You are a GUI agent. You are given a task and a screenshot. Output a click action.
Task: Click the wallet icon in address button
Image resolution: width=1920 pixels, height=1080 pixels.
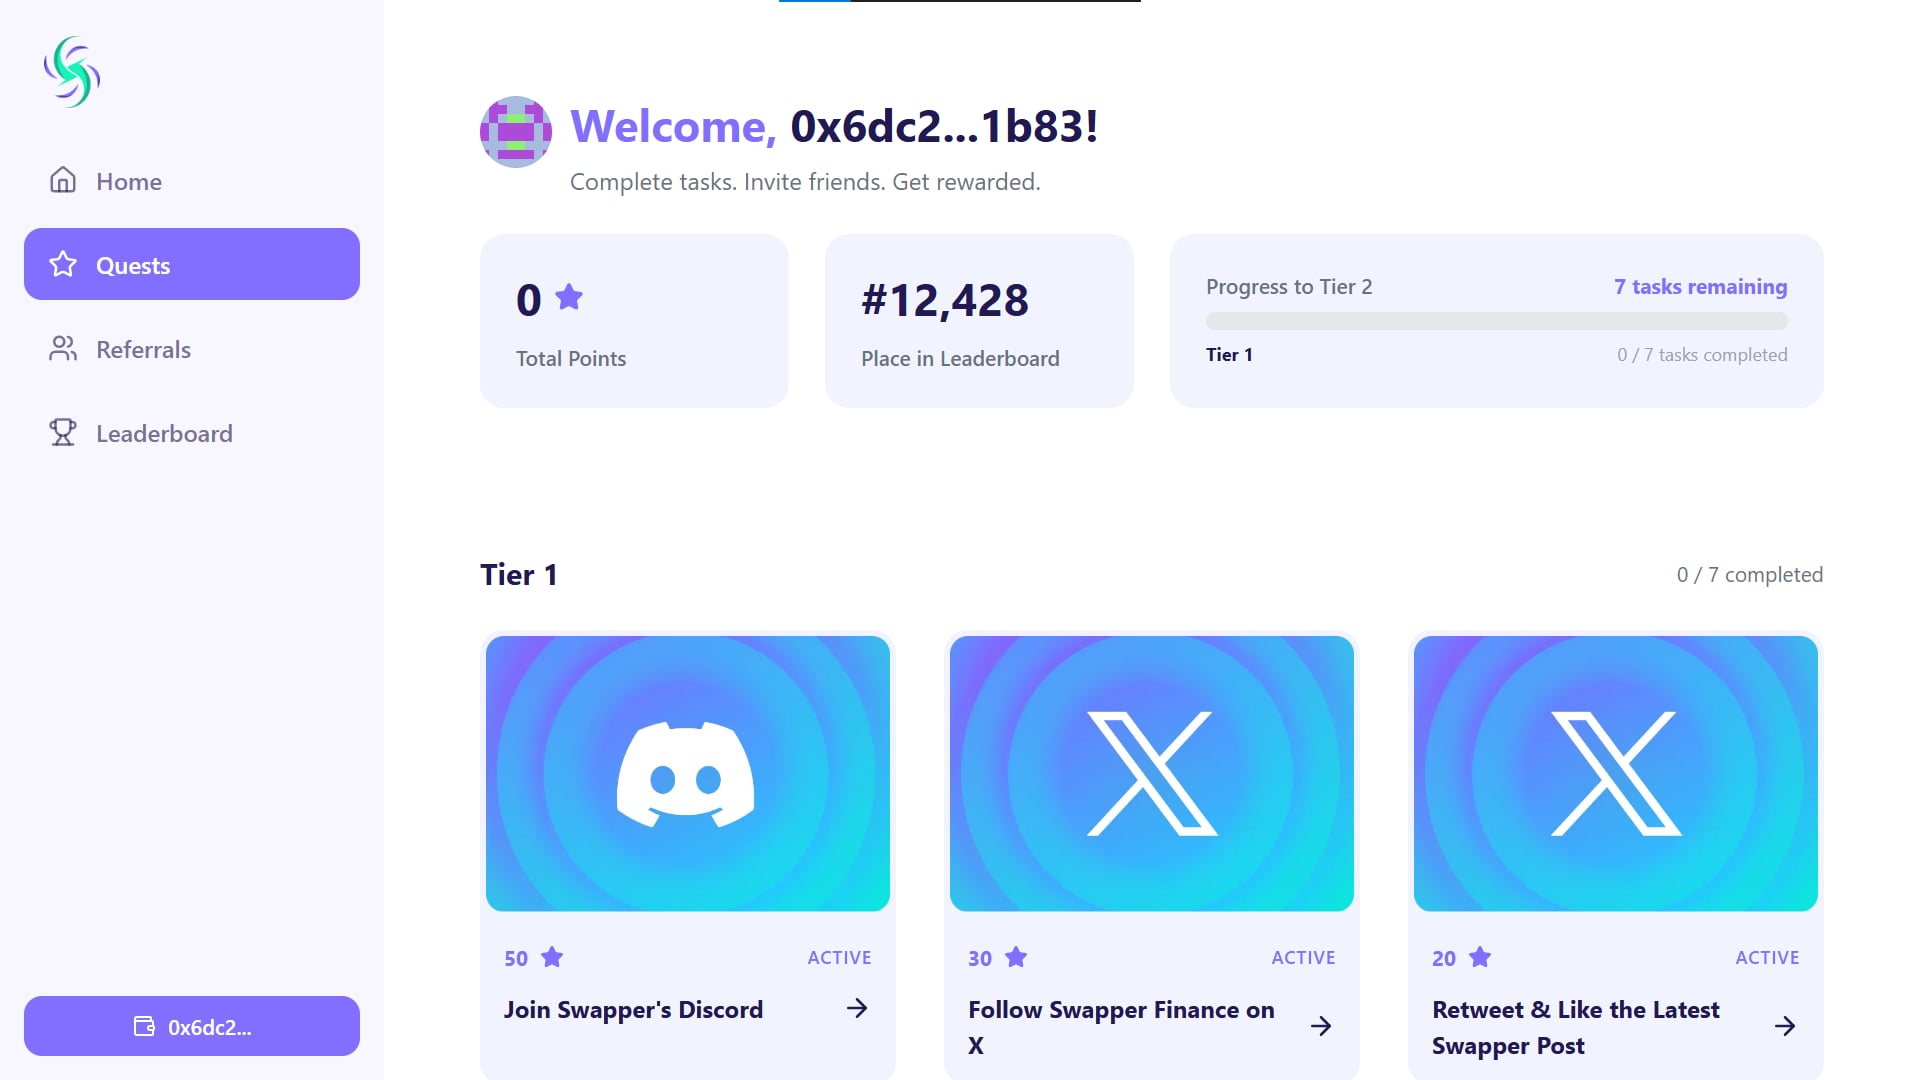(144, 1026)
